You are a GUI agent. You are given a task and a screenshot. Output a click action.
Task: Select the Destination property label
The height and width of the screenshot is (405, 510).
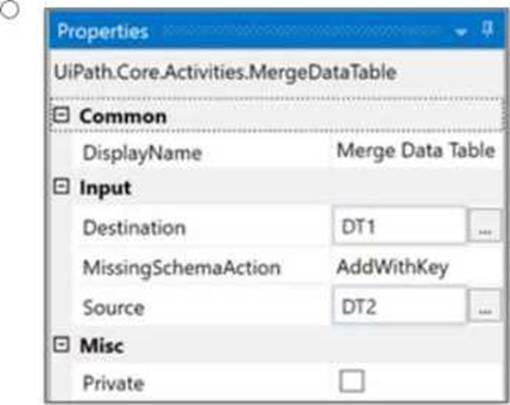pos(134,228)
